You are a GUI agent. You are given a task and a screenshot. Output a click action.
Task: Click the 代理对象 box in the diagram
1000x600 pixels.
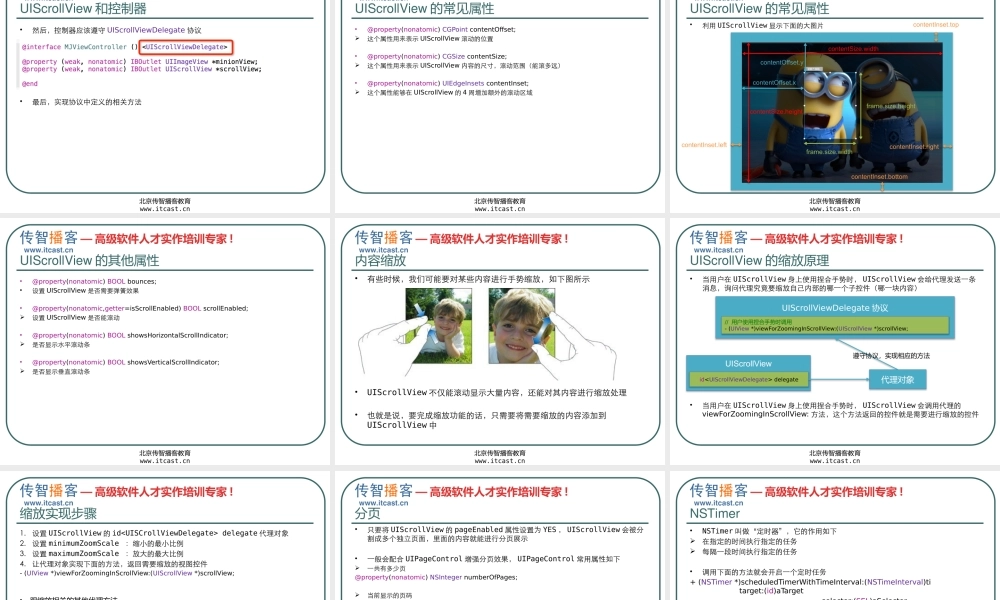(896, 380)
